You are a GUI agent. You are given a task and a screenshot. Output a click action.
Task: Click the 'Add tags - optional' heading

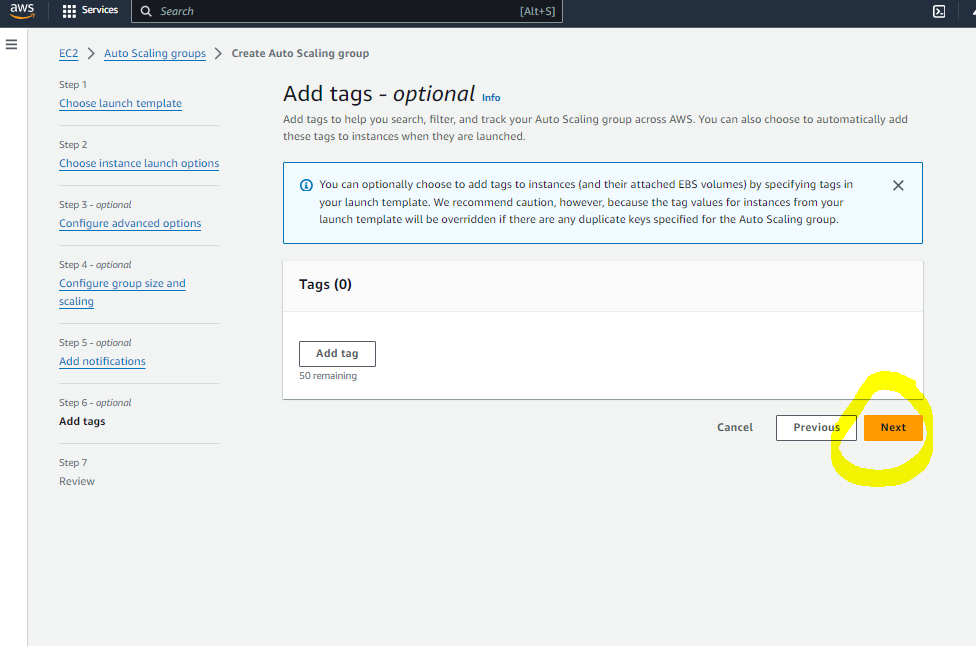click(x=379, y=94)
